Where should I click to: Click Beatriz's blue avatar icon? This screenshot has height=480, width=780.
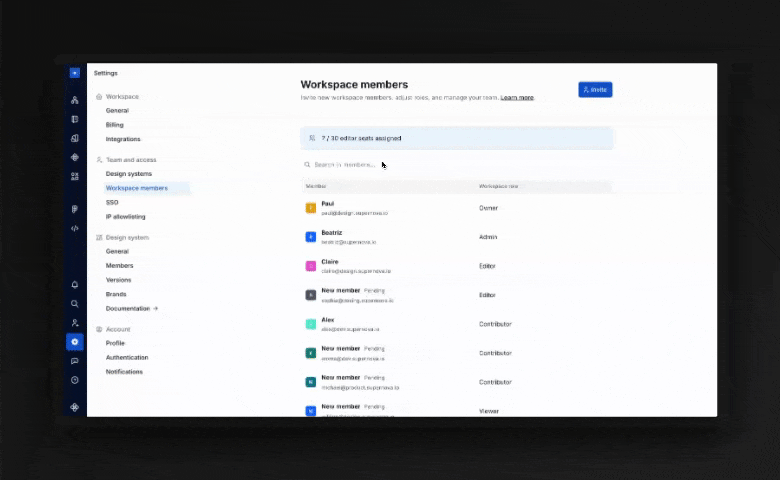click(311, 237)
